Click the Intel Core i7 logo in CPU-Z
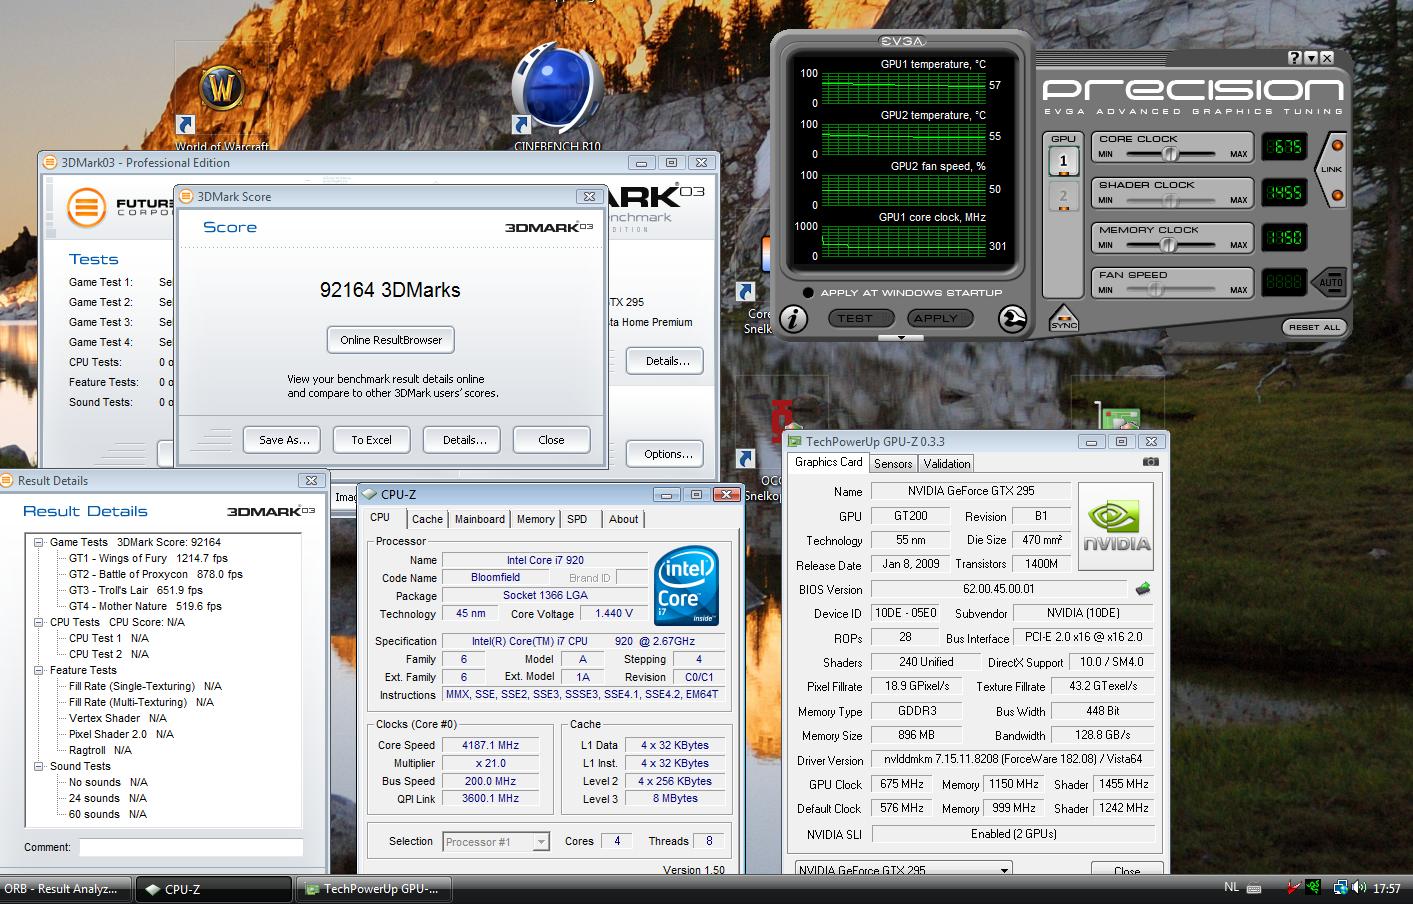This screenshot has height=904, width=1413. click(687, 586)
